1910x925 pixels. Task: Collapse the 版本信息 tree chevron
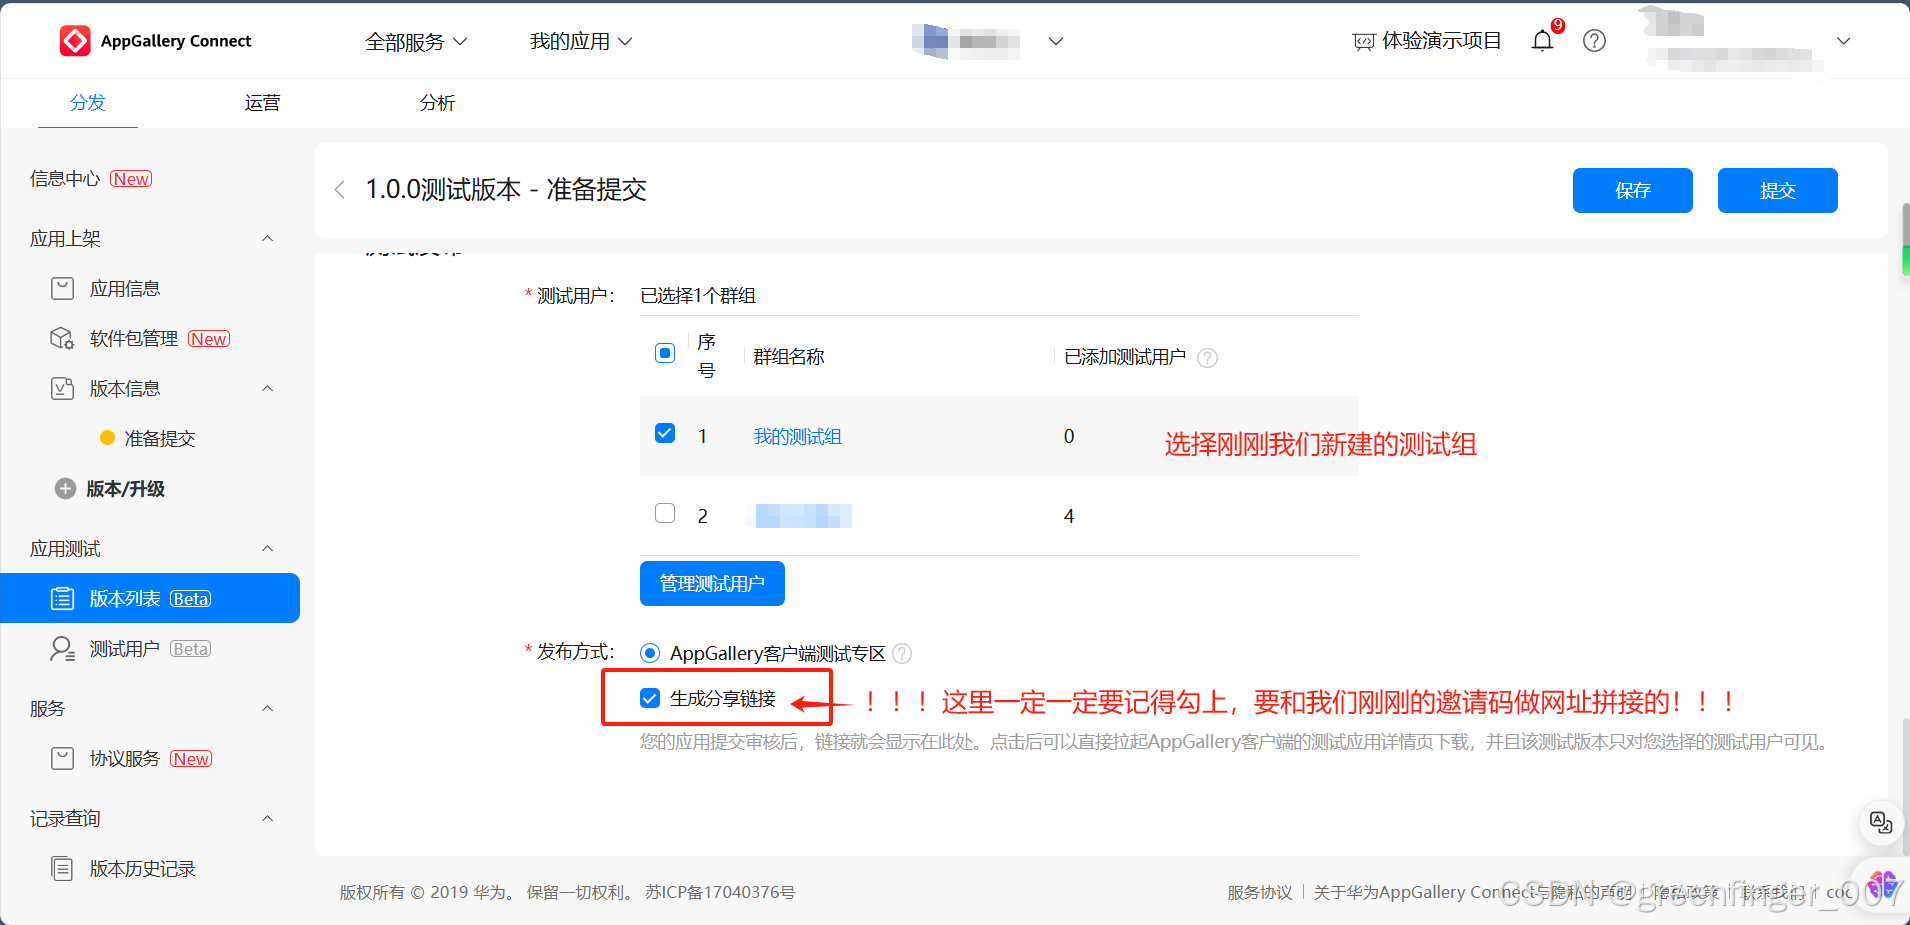point(267,388)
